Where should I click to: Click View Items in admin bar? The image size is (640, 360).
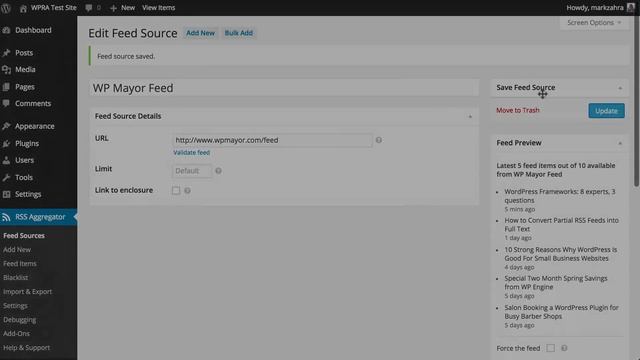point(158,8)
